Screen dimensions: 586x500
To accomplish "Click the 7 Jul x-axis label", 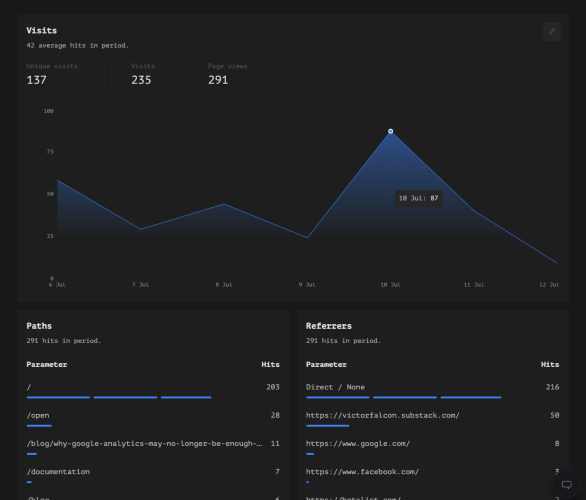I will [x=141, y=285].
